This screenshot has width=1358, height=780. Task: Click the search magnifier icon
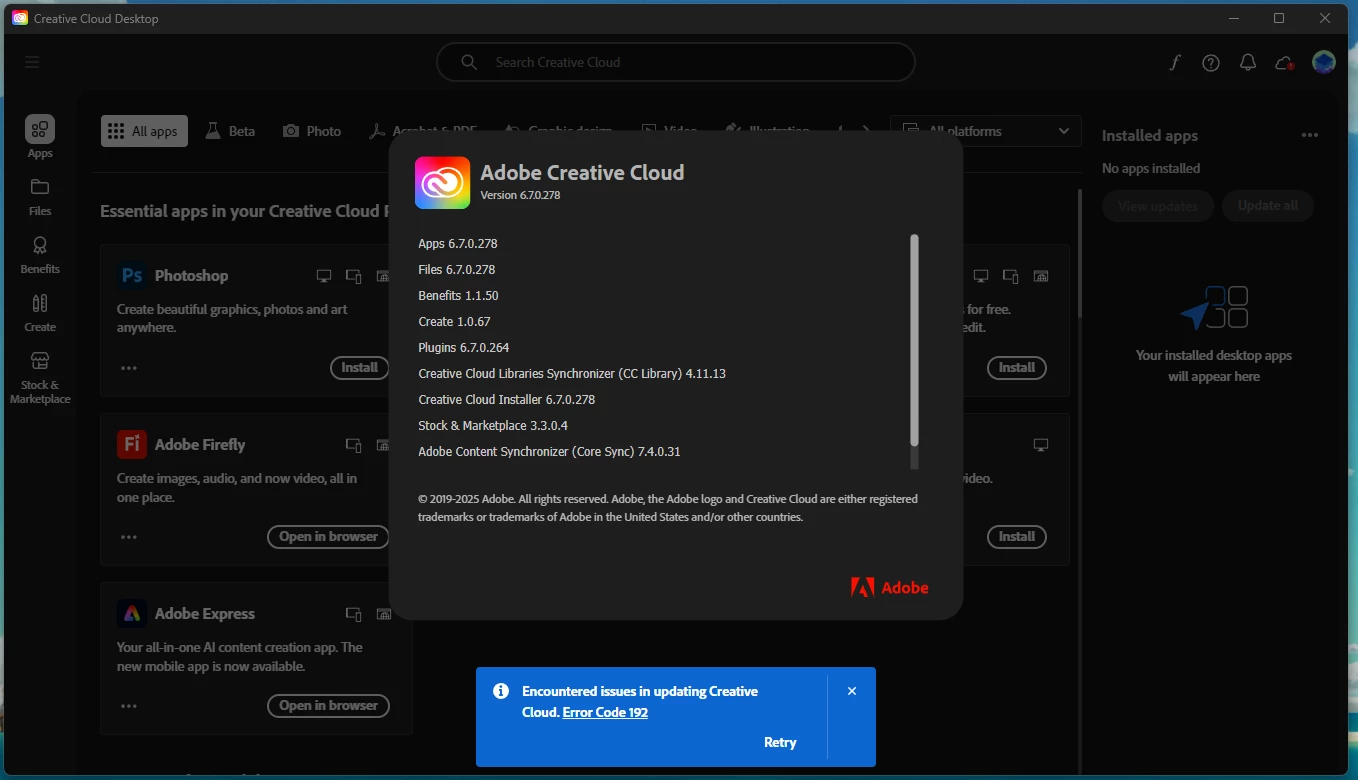pos(468,62)
